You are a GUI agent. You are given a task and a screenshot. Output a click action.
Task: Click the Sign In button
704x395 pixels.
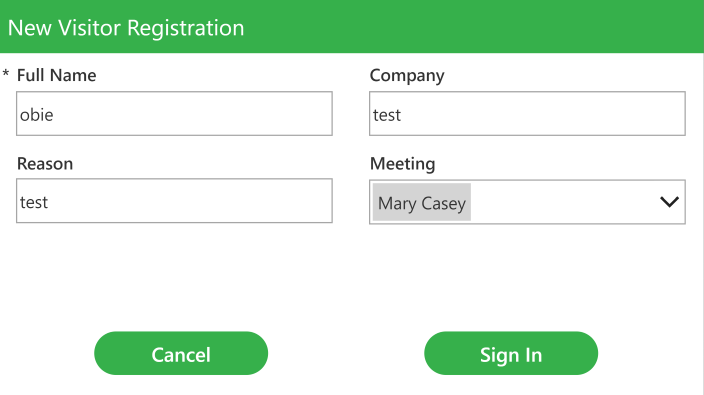pos(511,353)
